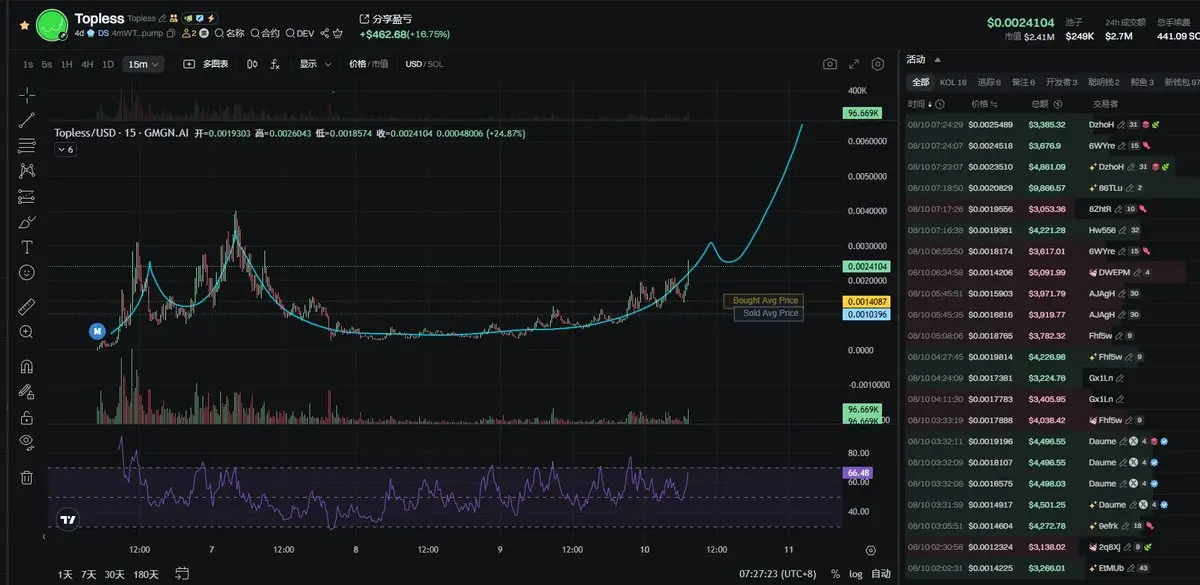Switch to the 追踪 6 tab
Viewport: 1200px width, 585px height.
(989, 82)
